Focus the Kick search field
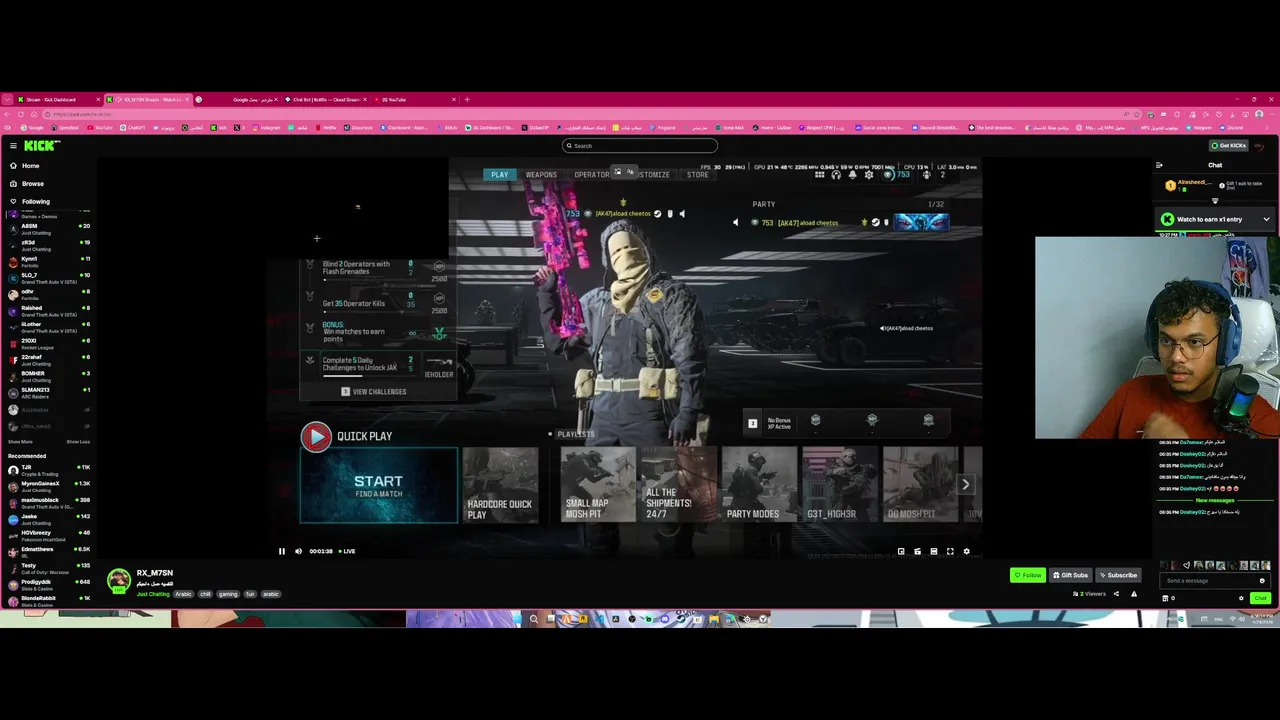The width and height of the screenshot is (1280, 720). (x=639, y=146)
